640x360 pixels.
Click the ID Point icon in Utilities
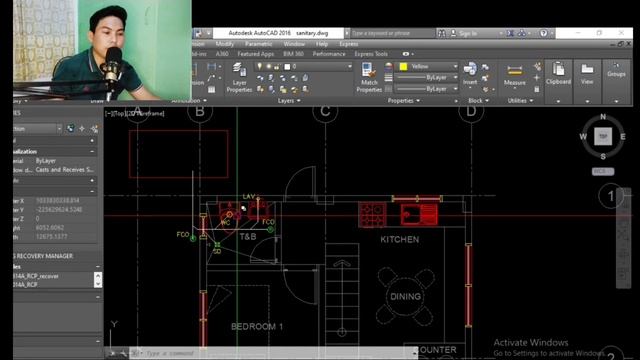537,78
